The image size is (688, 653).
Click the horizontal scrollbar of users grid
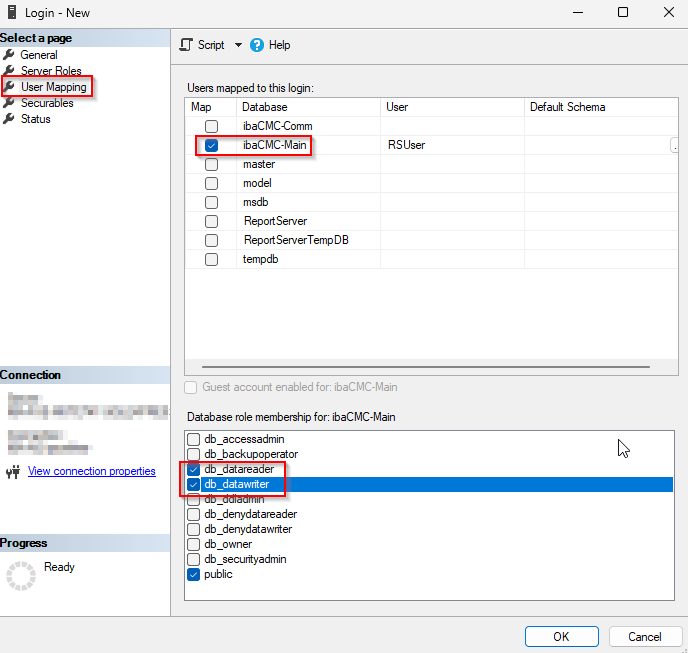tap(426, 367)
